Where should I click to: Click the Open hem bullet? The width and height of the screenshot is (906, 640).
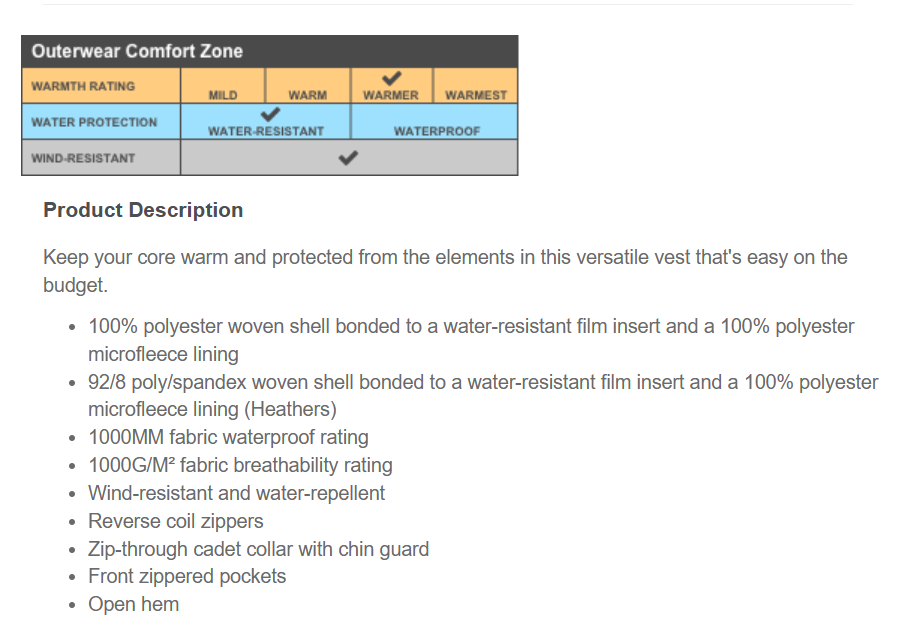[x=133, y=604]
